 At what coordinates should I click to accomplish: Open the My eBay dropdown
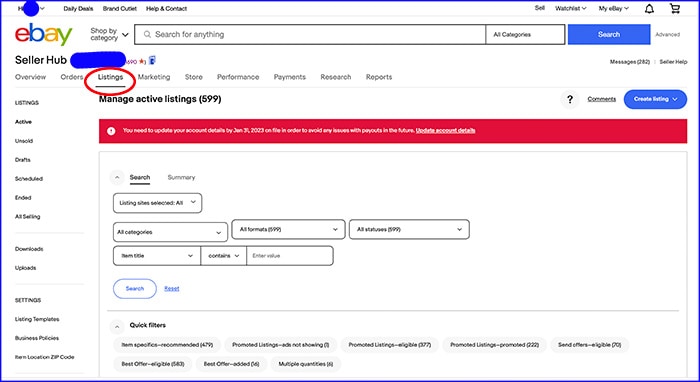[x=613, y=8]
